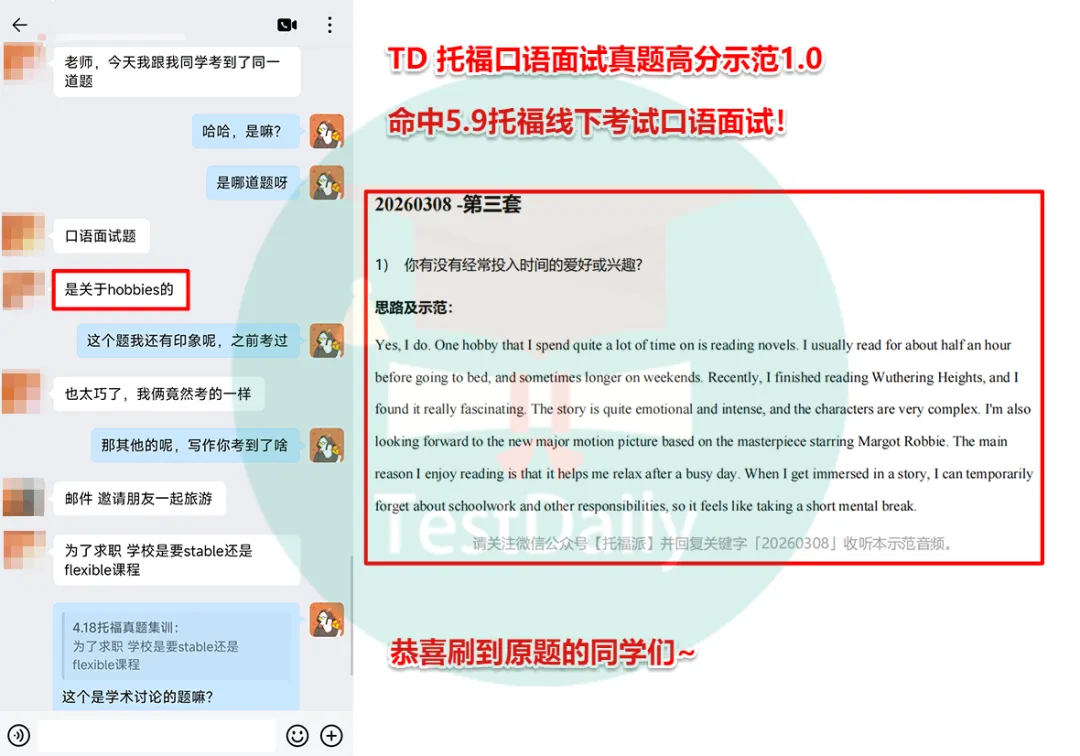Tap teacher avatar next to 哈哈，是嘛?
1080x756 pixels.
tap(326, 132)
